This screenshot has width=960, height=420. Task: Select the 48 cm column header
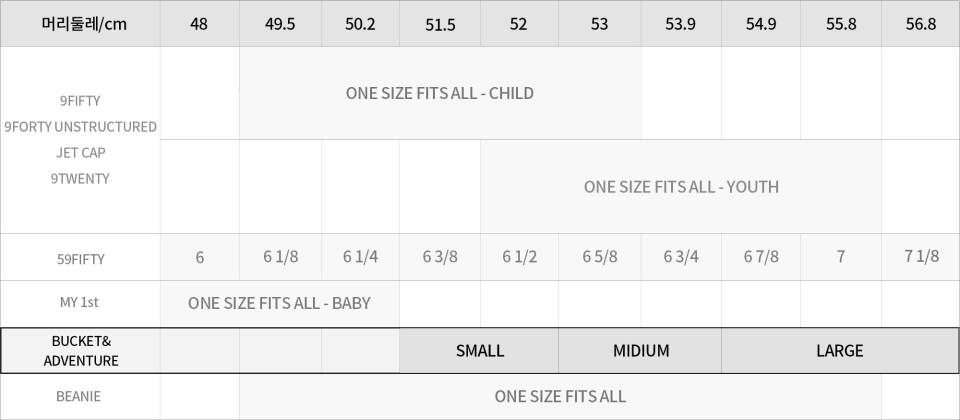(x=199, y=24)
